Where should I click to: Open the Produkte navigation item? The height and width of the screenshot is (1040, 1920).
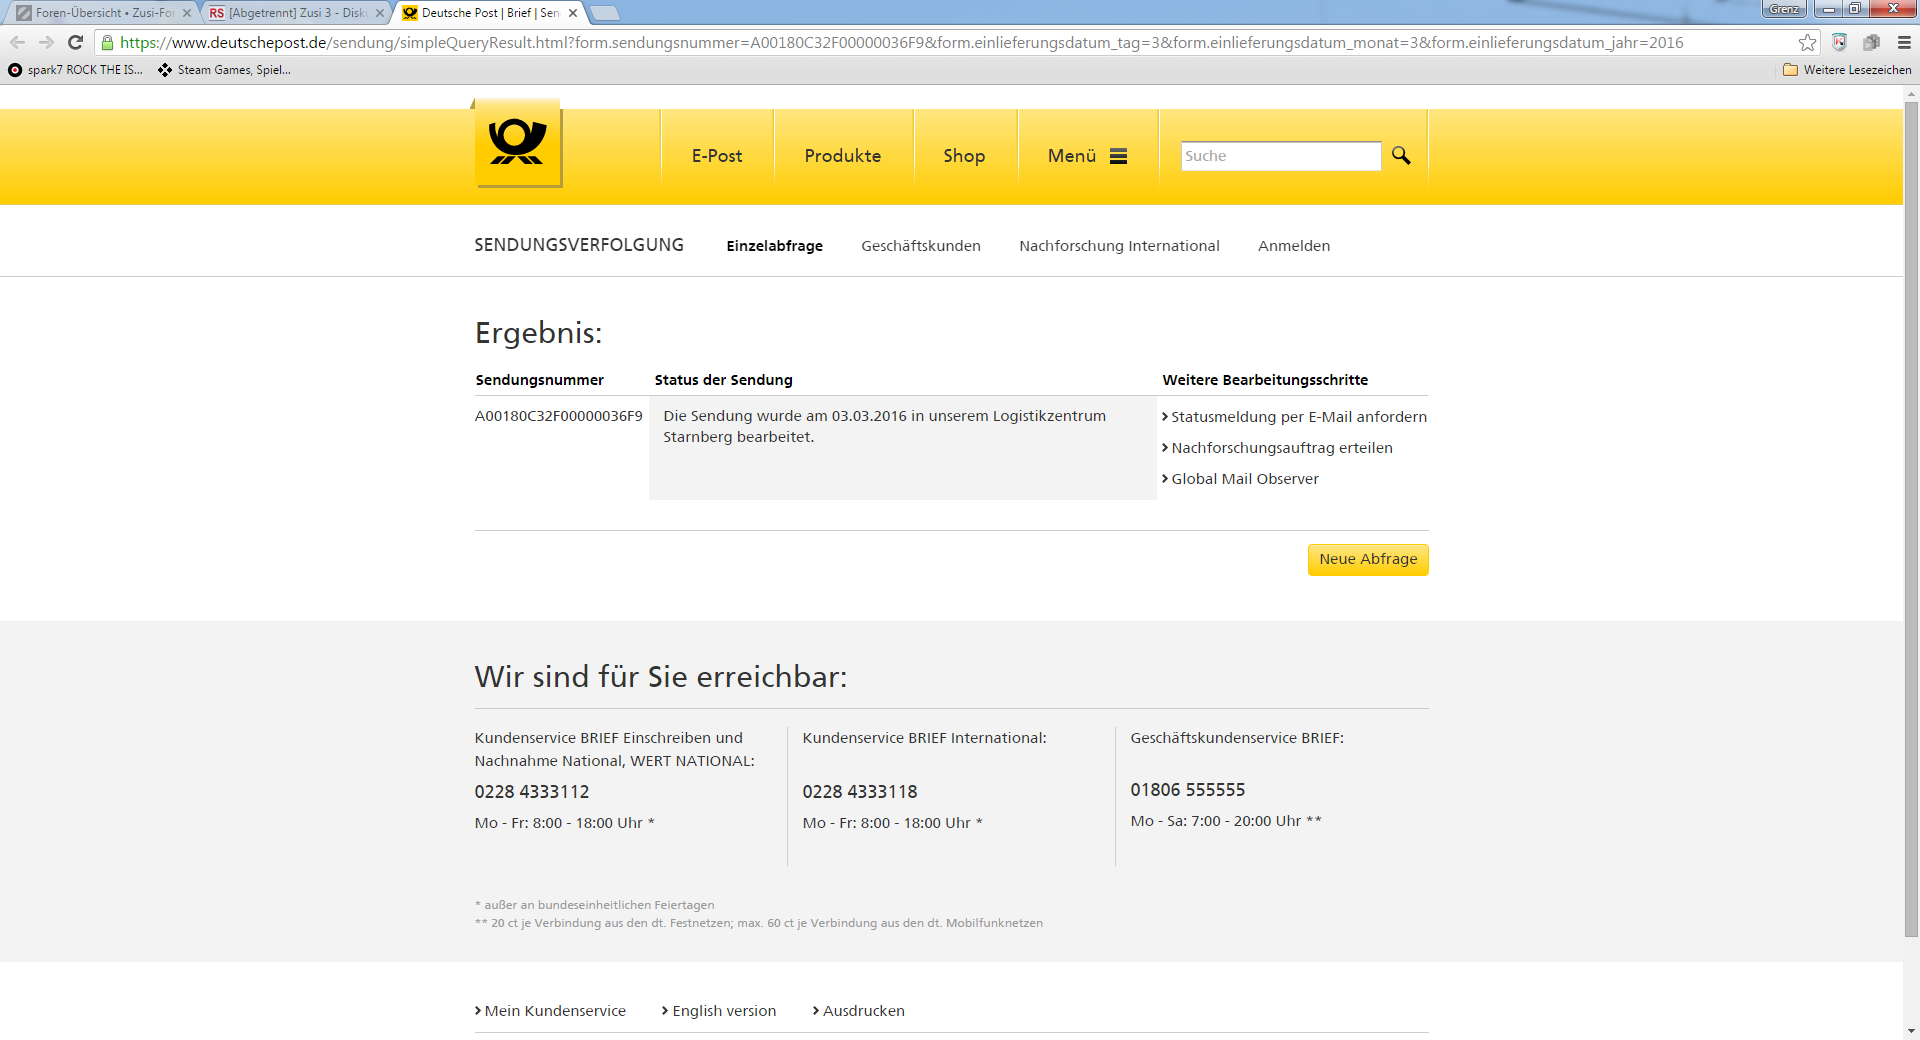point(843,156)
